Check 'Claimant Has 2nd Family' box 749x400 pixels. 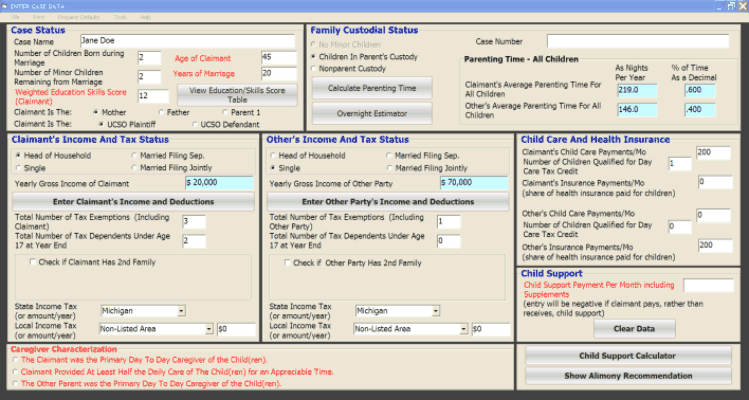click(x=33, y=262)
